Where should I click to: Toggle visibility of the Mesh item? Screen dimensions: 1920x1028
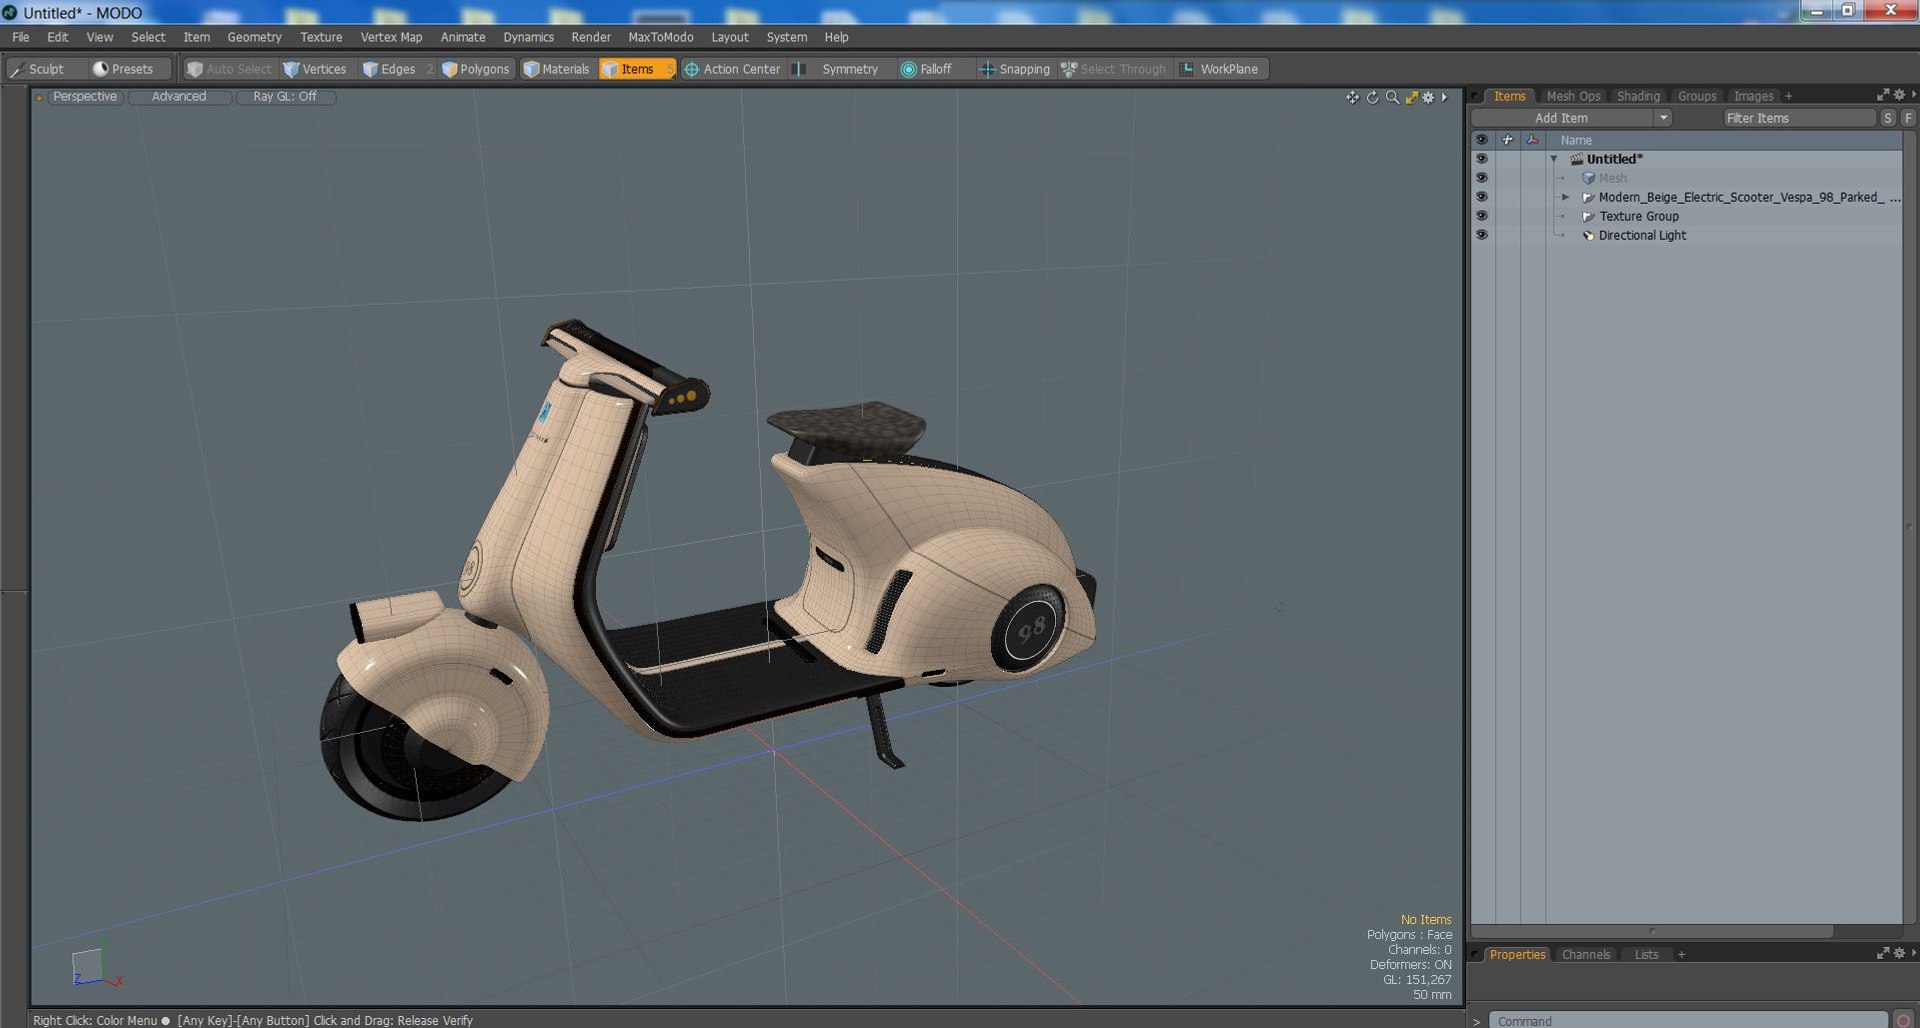click(1482, 178)
